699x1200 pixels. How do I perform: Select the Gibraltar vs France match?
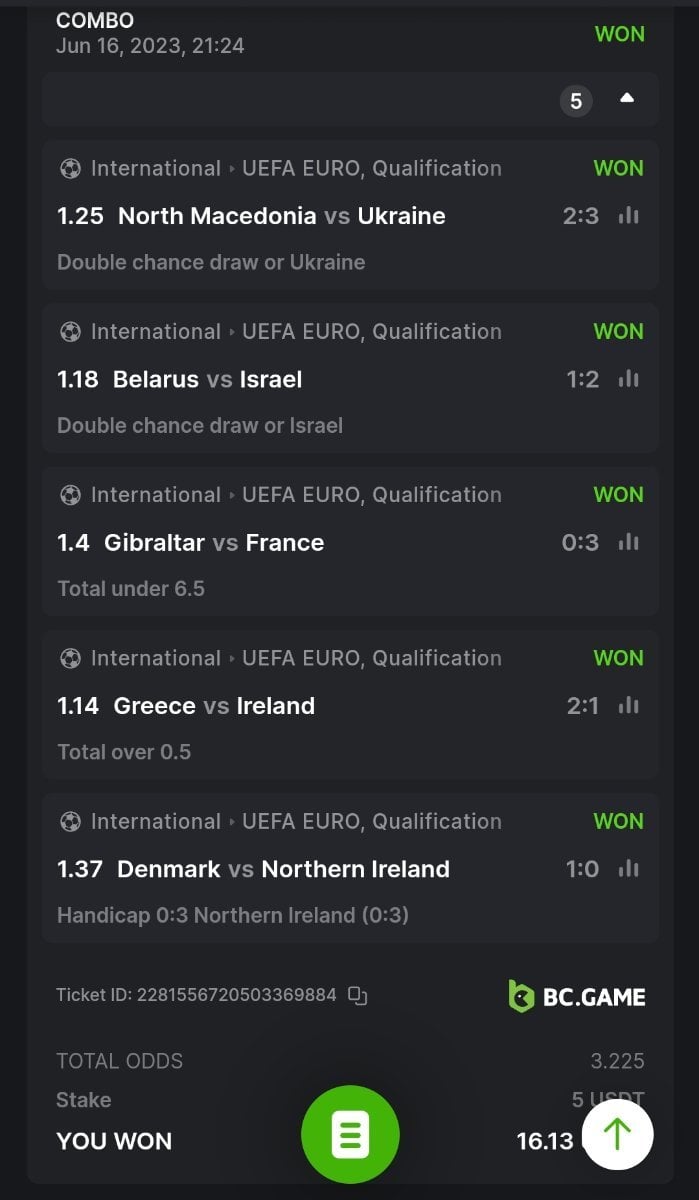[x=214, y=543]
